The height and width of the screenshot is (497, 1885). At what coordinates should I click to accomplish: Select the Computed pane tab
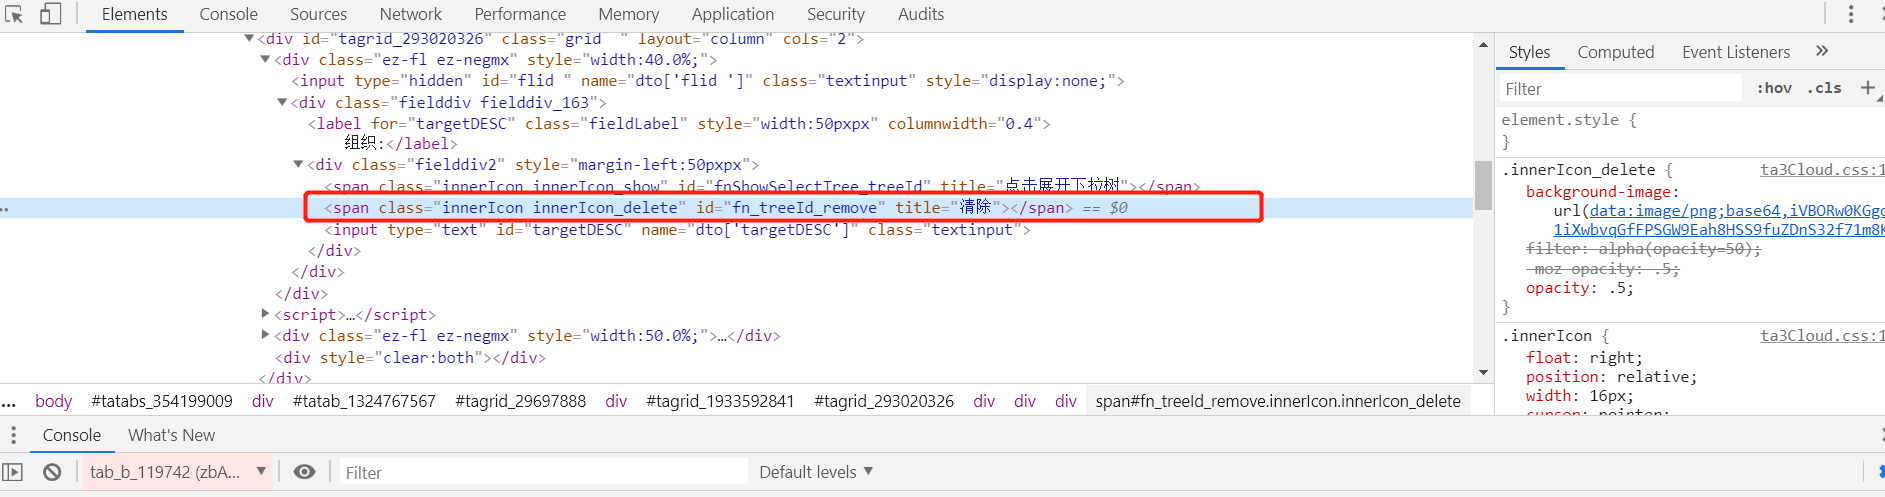click(x=1616, y=52)
